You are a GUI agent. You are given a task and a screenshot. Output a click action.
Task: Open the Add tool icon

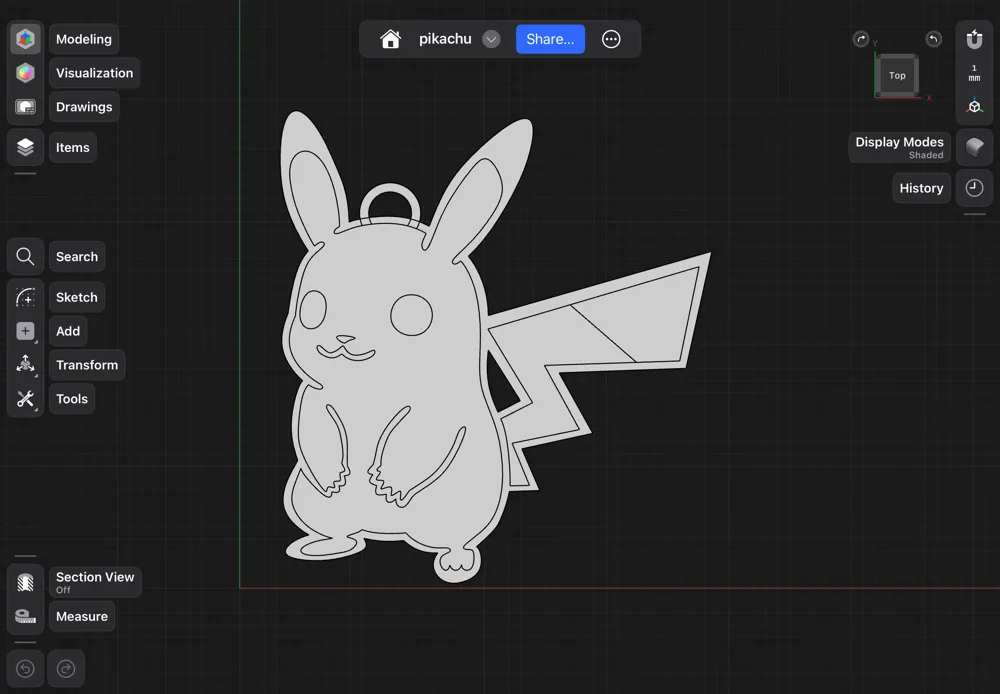coord(25,330)
